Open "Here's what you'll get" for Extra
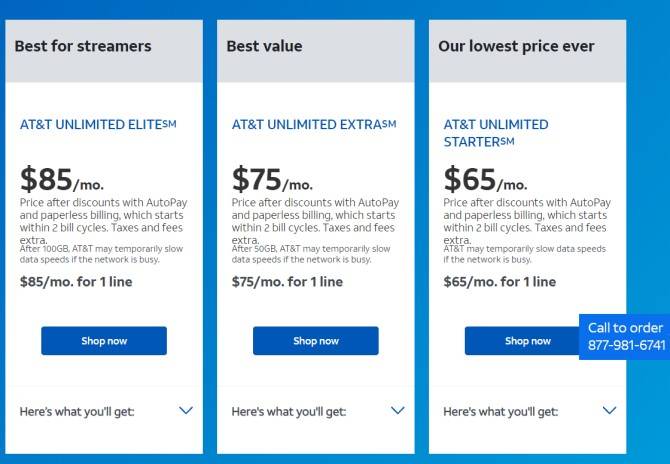 (289, 411)
